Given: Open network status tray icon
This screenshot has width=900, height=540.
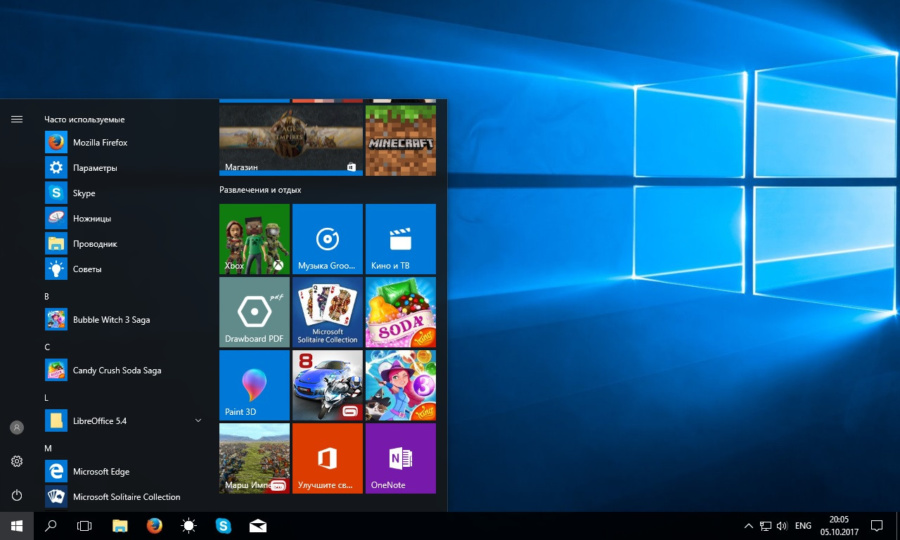Looking at the screenshot, I should [x=766, y=526].
